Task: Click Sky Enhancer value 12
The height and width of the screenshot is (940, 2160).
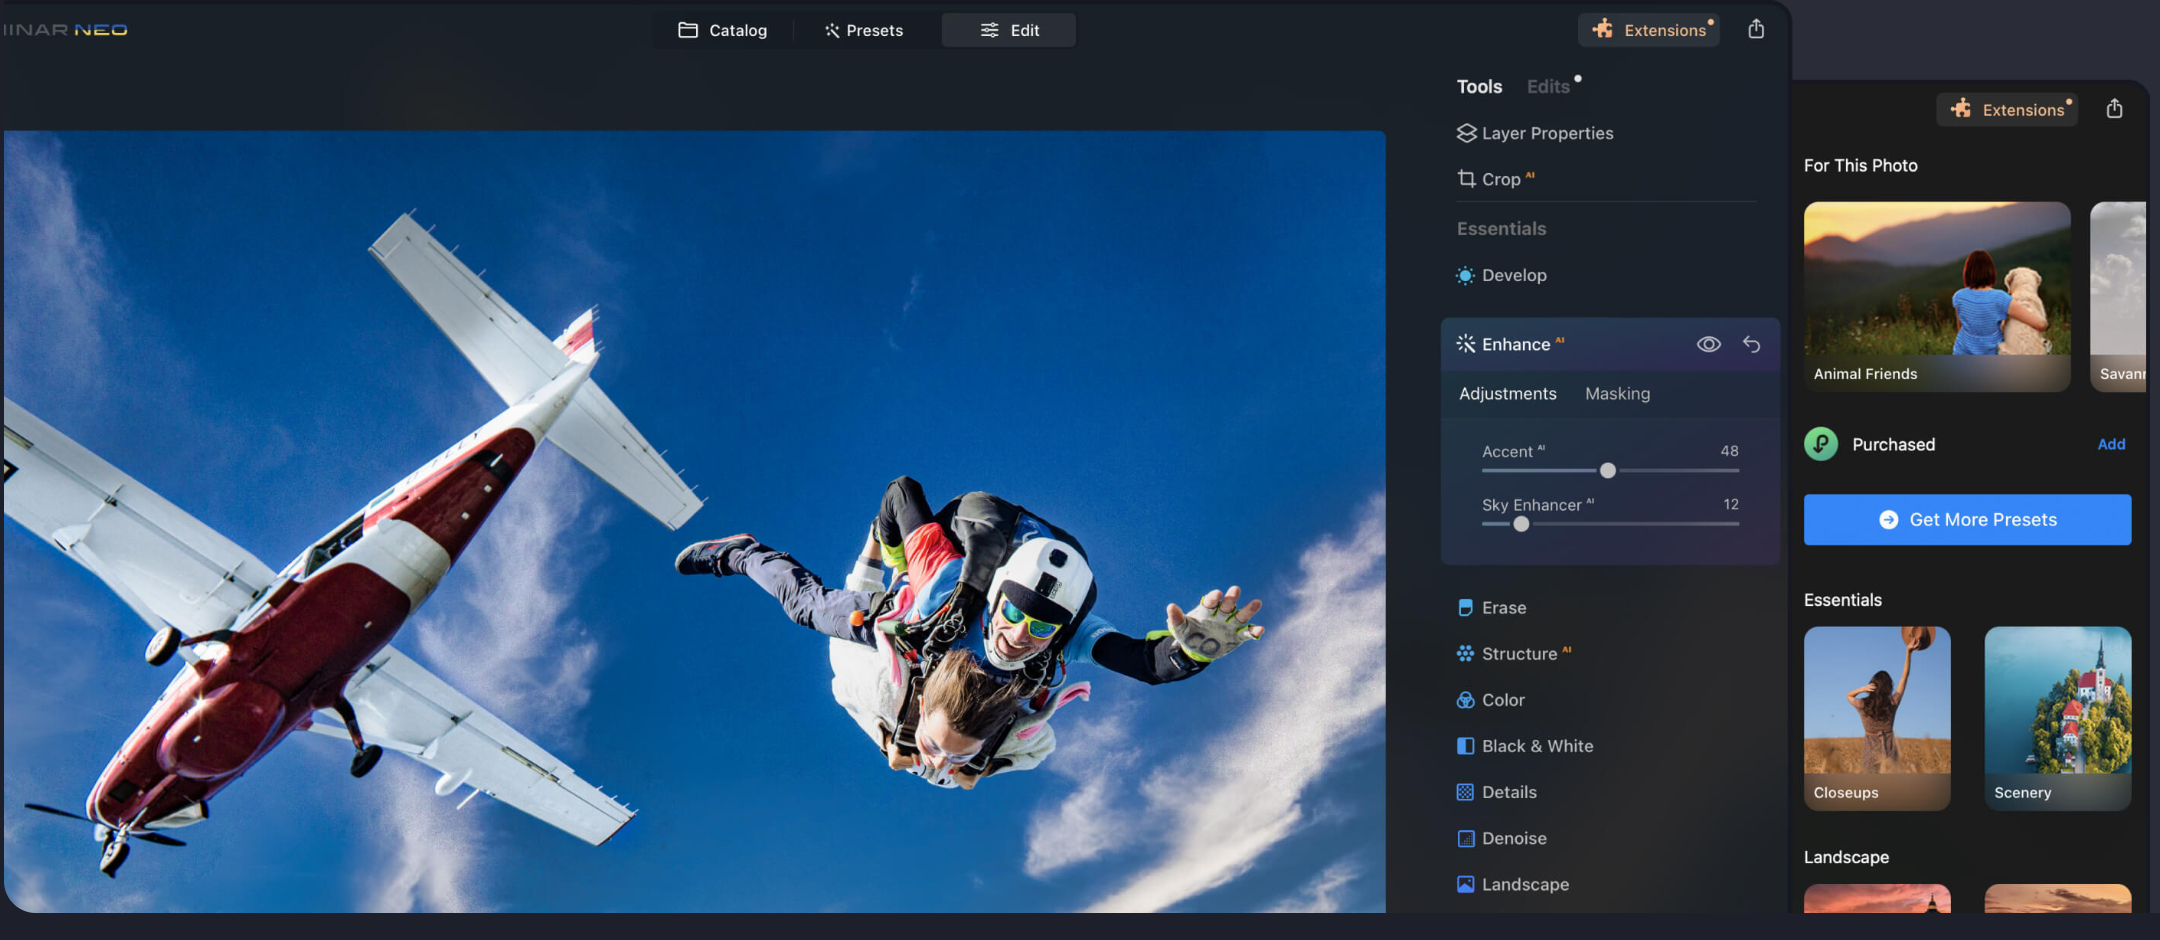Action: (1731, 504)
